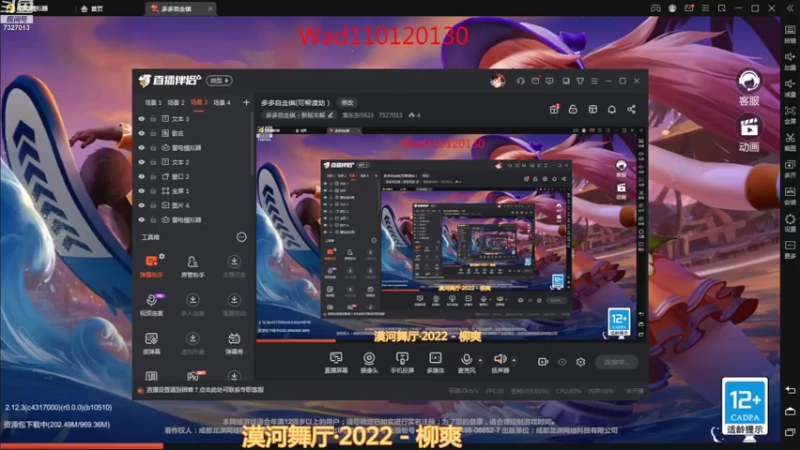Click 多开 multi-instance in emulator sidebar
Viewport: 800px width, 450px height.
point(790,168)
